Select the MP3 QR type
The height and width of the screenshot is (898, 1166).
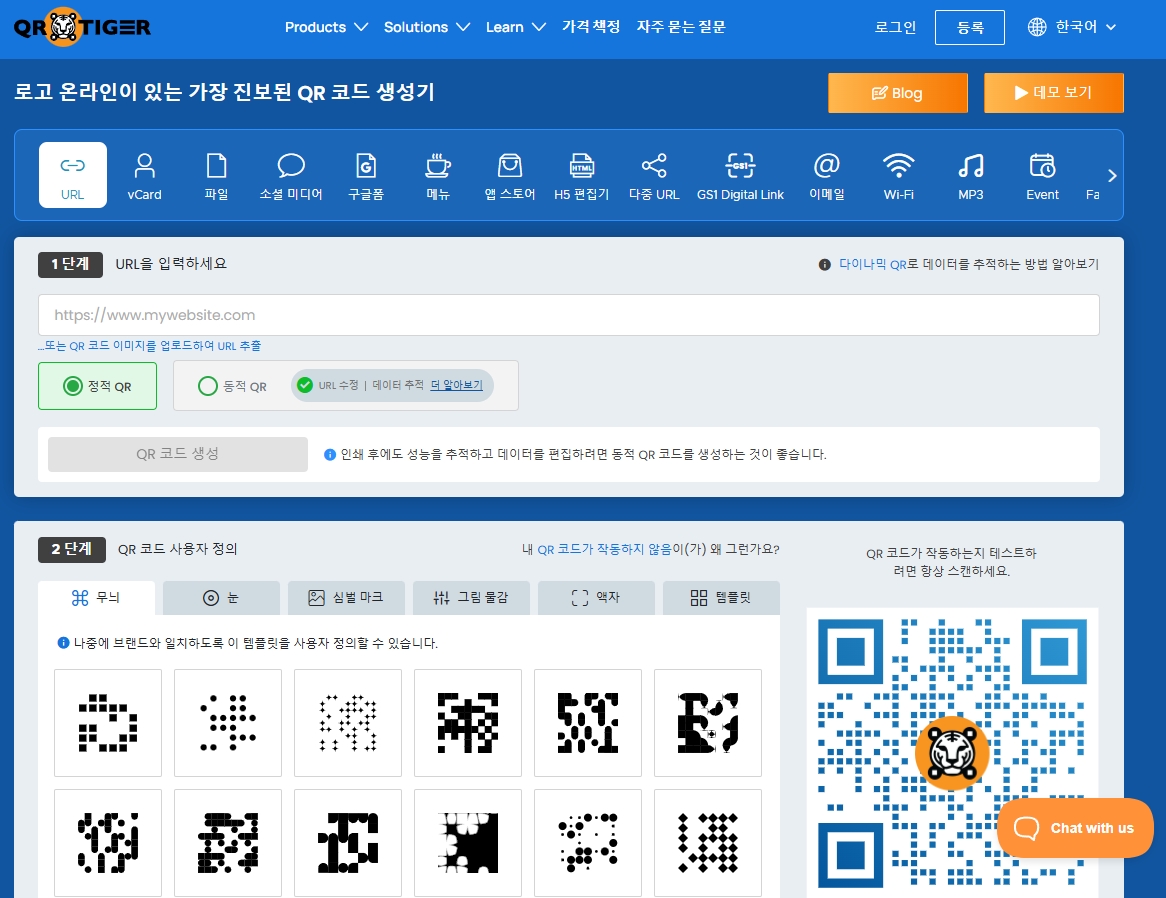point(970,175)
